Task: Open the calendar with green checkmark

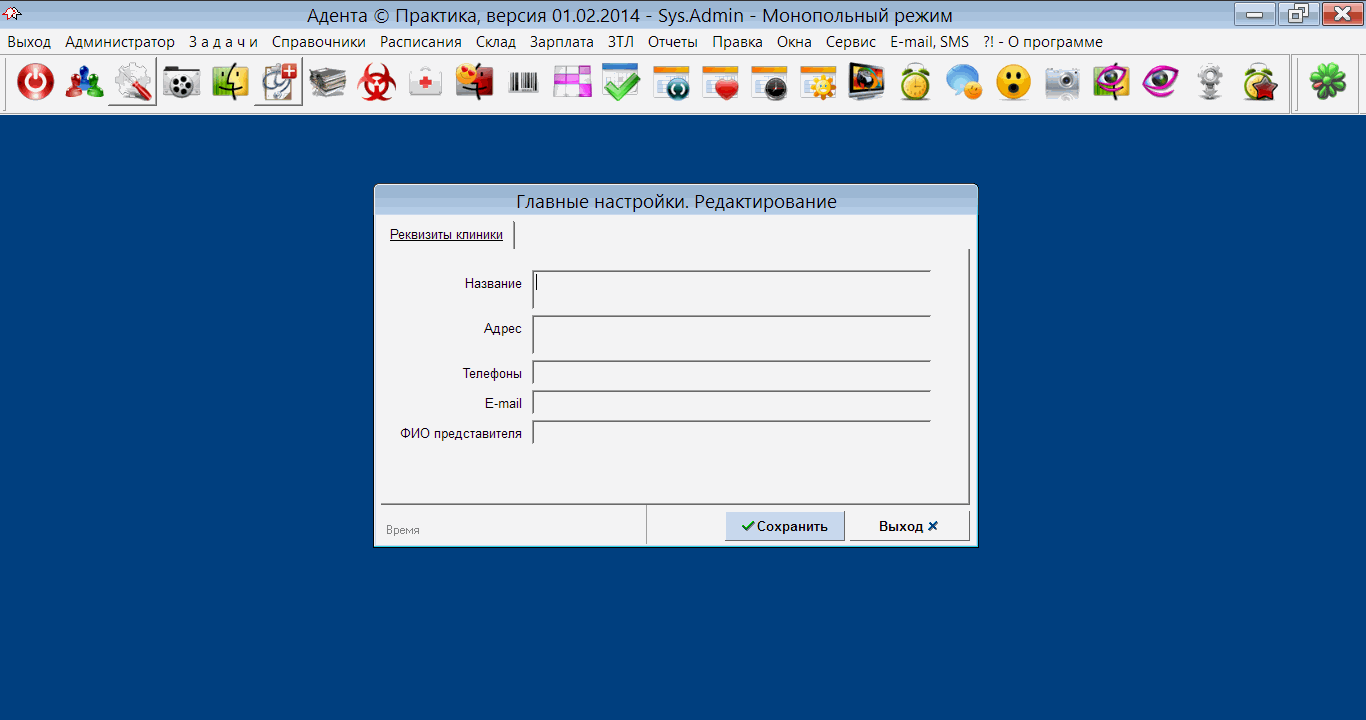Action: click(621, 83)
